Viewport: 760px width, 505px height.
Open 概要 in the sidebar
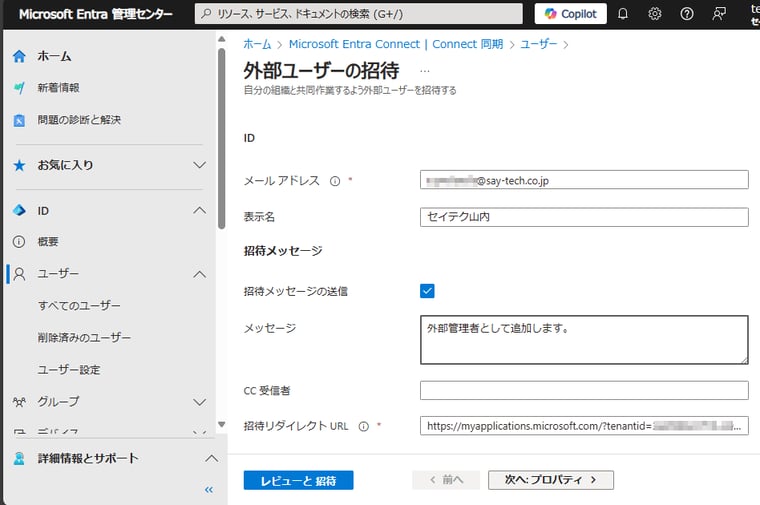click(x=48, y=241)
